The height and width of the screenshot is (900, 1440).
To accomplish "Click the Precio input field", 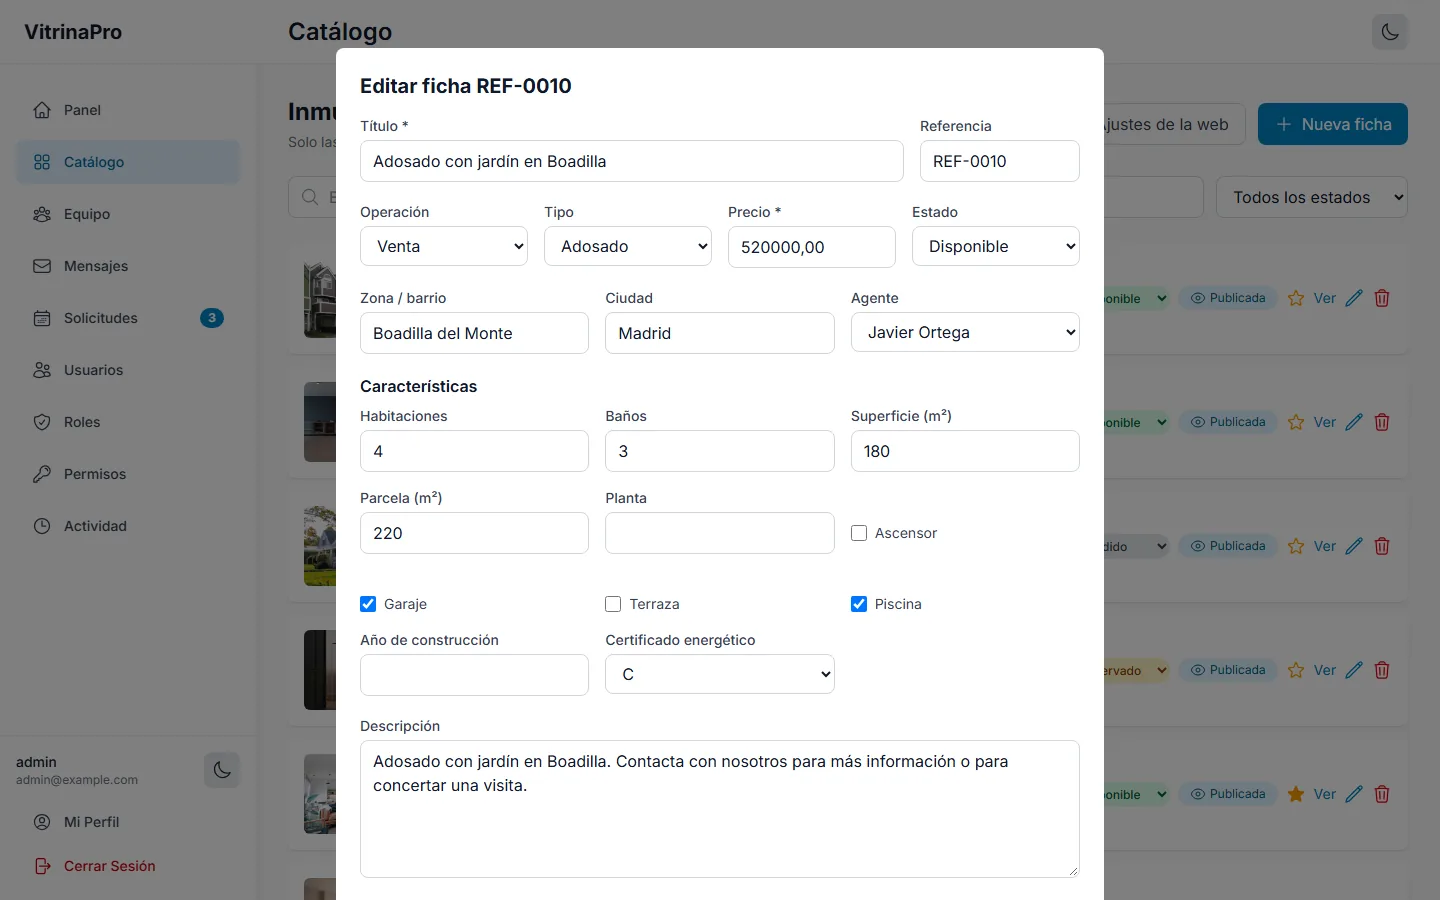I will tap(812, 247).
